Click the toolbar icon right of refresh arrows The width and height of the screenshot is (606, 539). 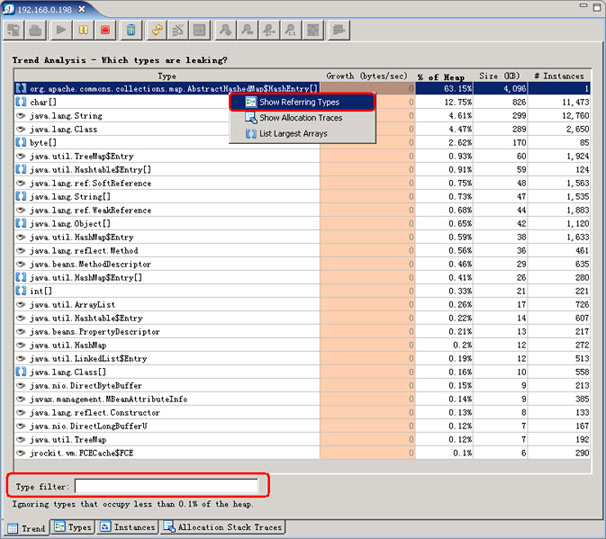178,30
